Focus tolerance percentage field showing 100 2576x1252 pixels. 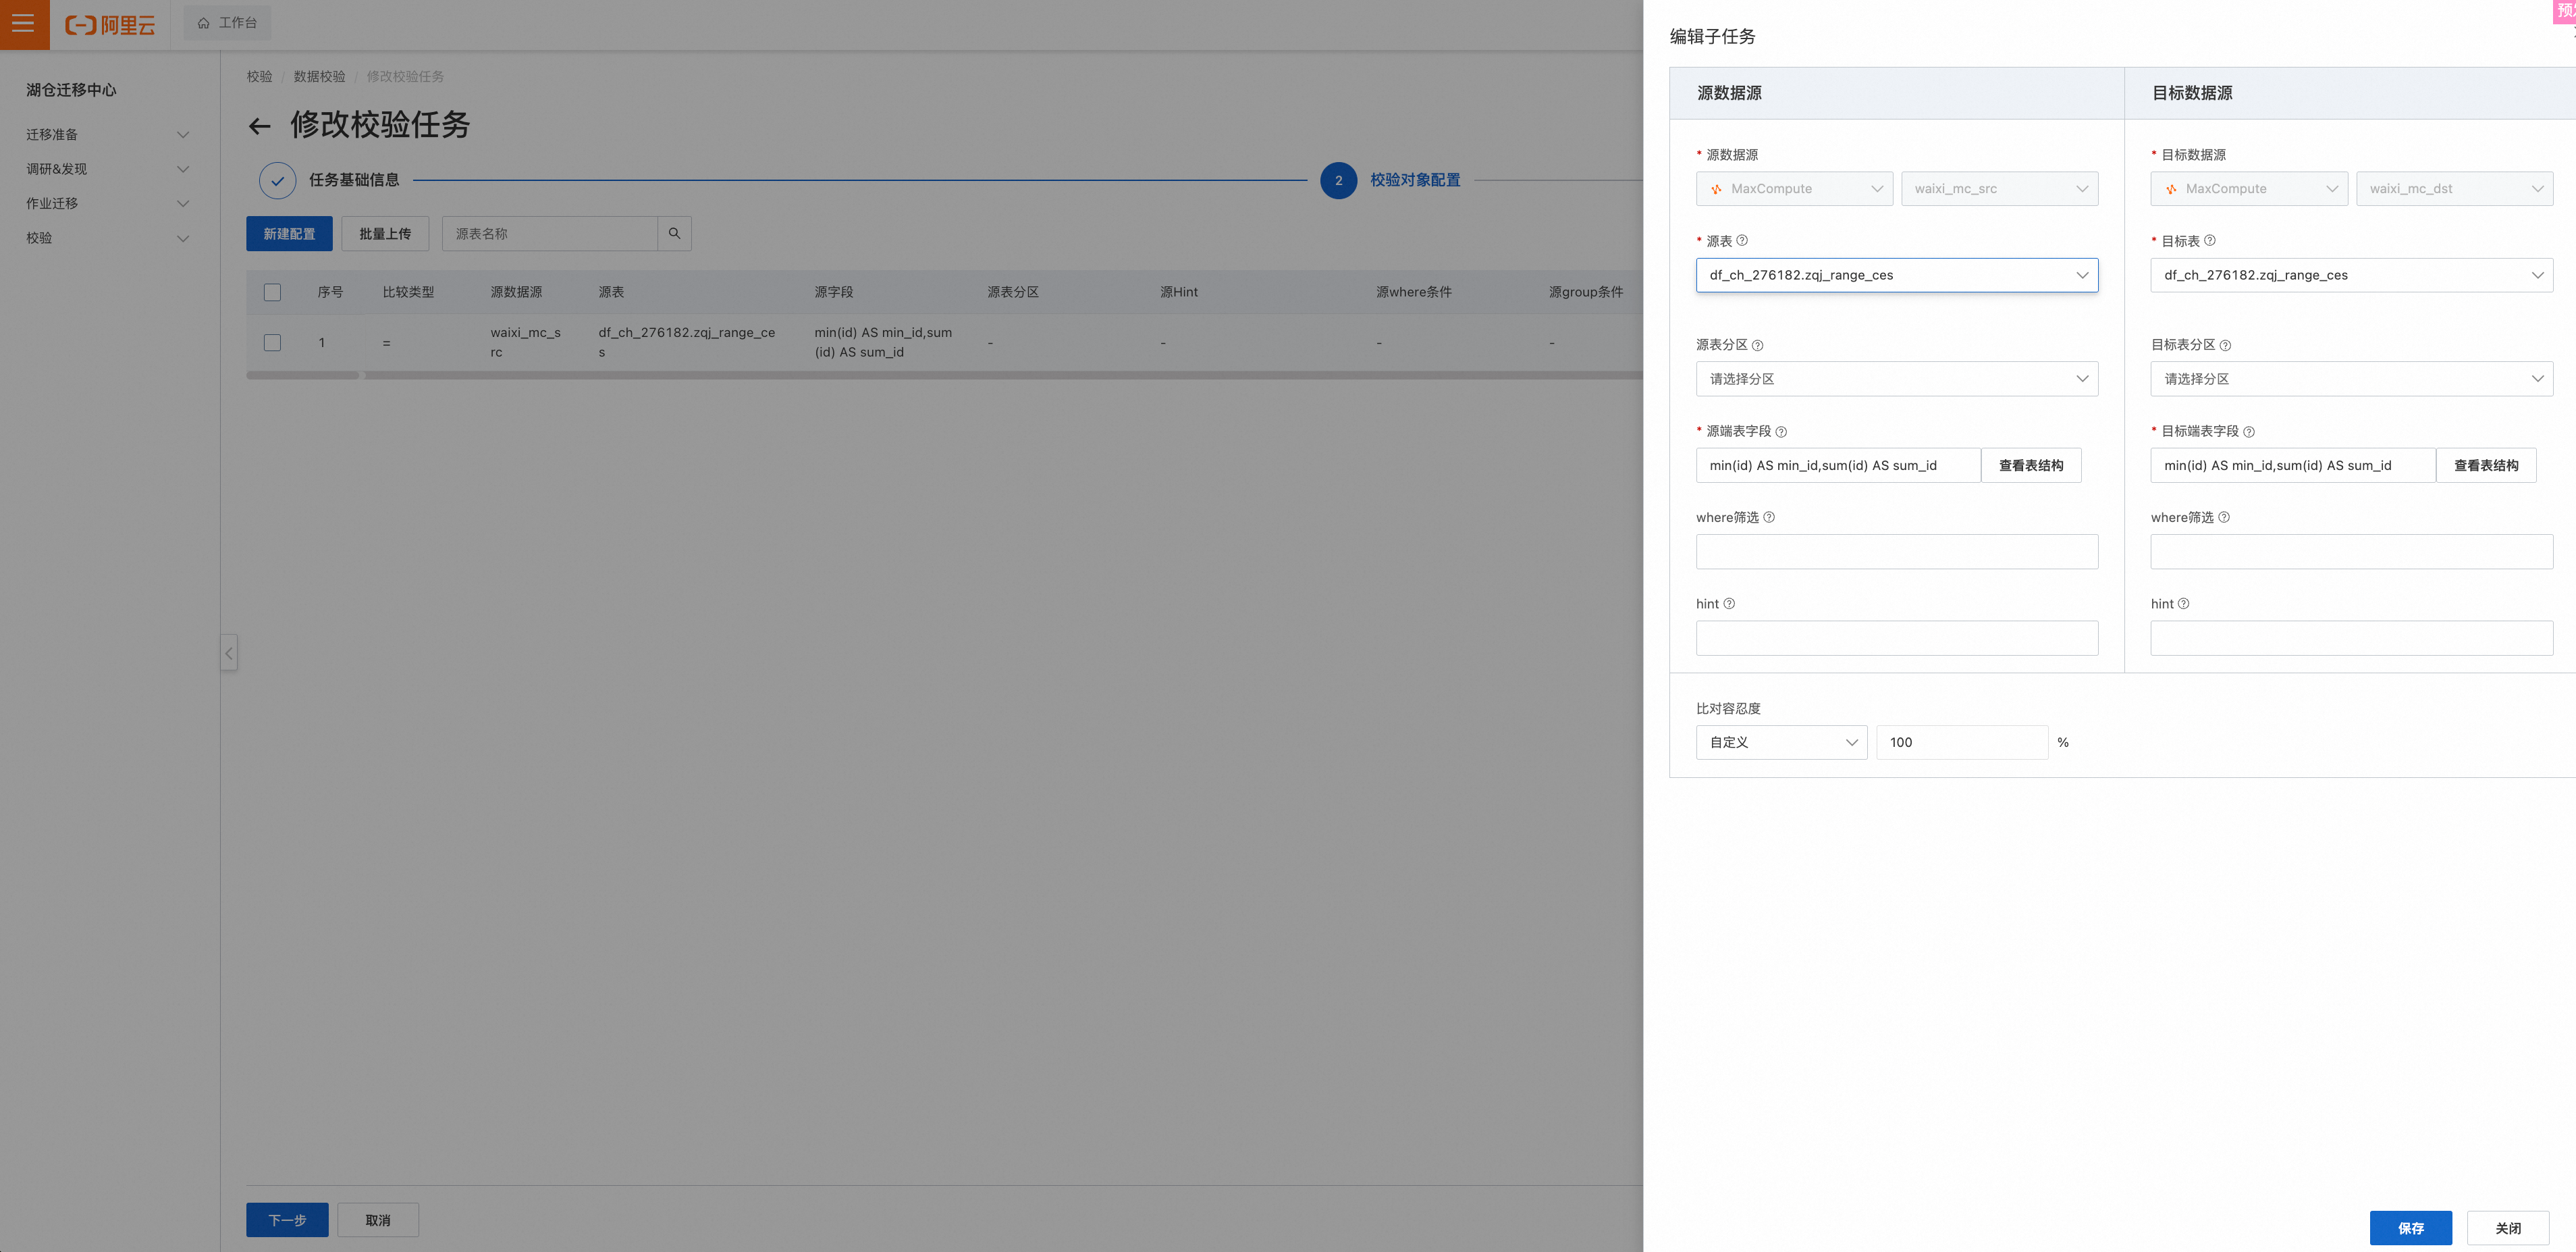1962,742
